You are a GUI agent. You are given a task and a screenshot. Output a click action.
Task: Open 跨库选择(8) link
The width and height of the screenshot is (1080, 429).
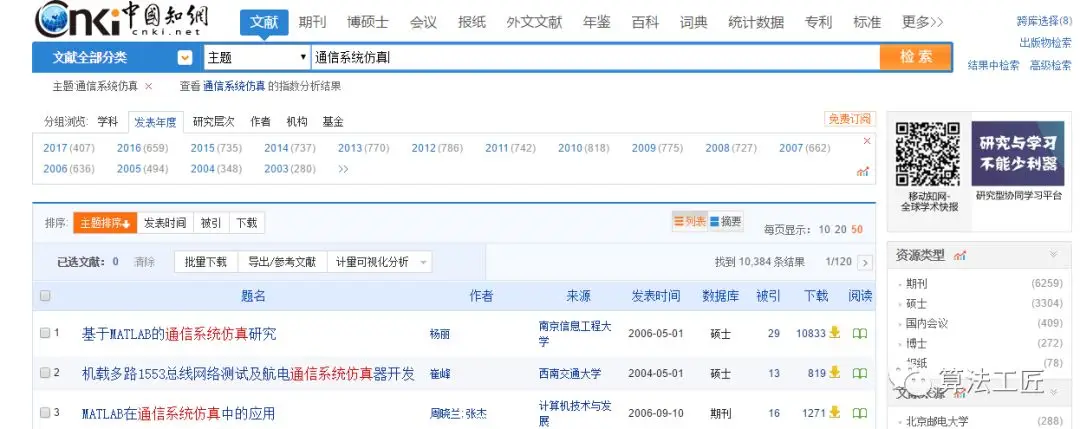(x=1044, y=21)
